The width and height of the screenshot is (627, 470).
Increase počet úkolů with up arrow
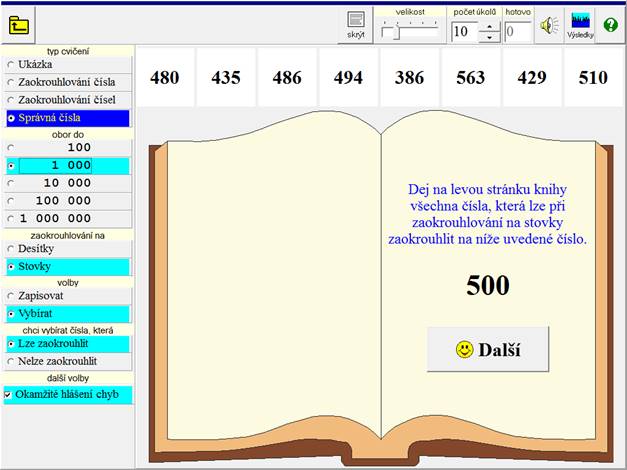489,27
